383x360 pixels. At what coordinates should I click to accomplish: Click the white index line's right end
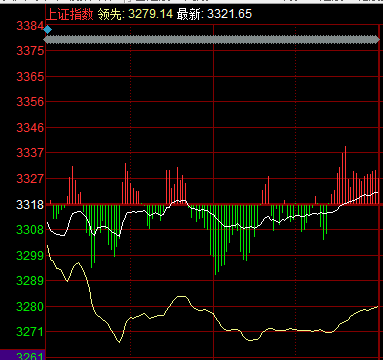[377, 192]
